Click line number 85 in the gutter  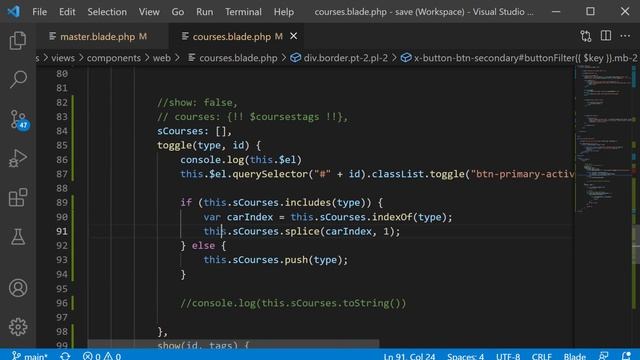pyautogui.click(x=62, y=145)
